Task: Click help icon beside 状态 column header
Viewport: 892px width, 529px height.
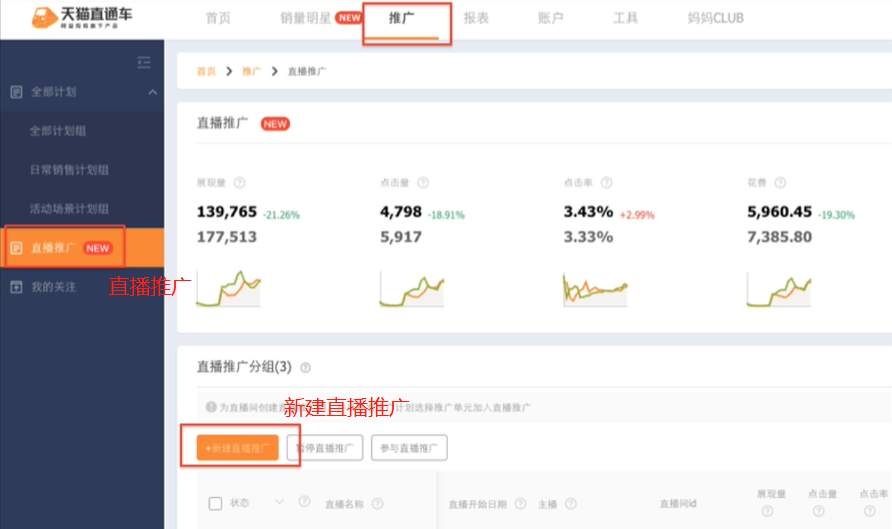Action: pyautogui.click(x=304, y=501)
